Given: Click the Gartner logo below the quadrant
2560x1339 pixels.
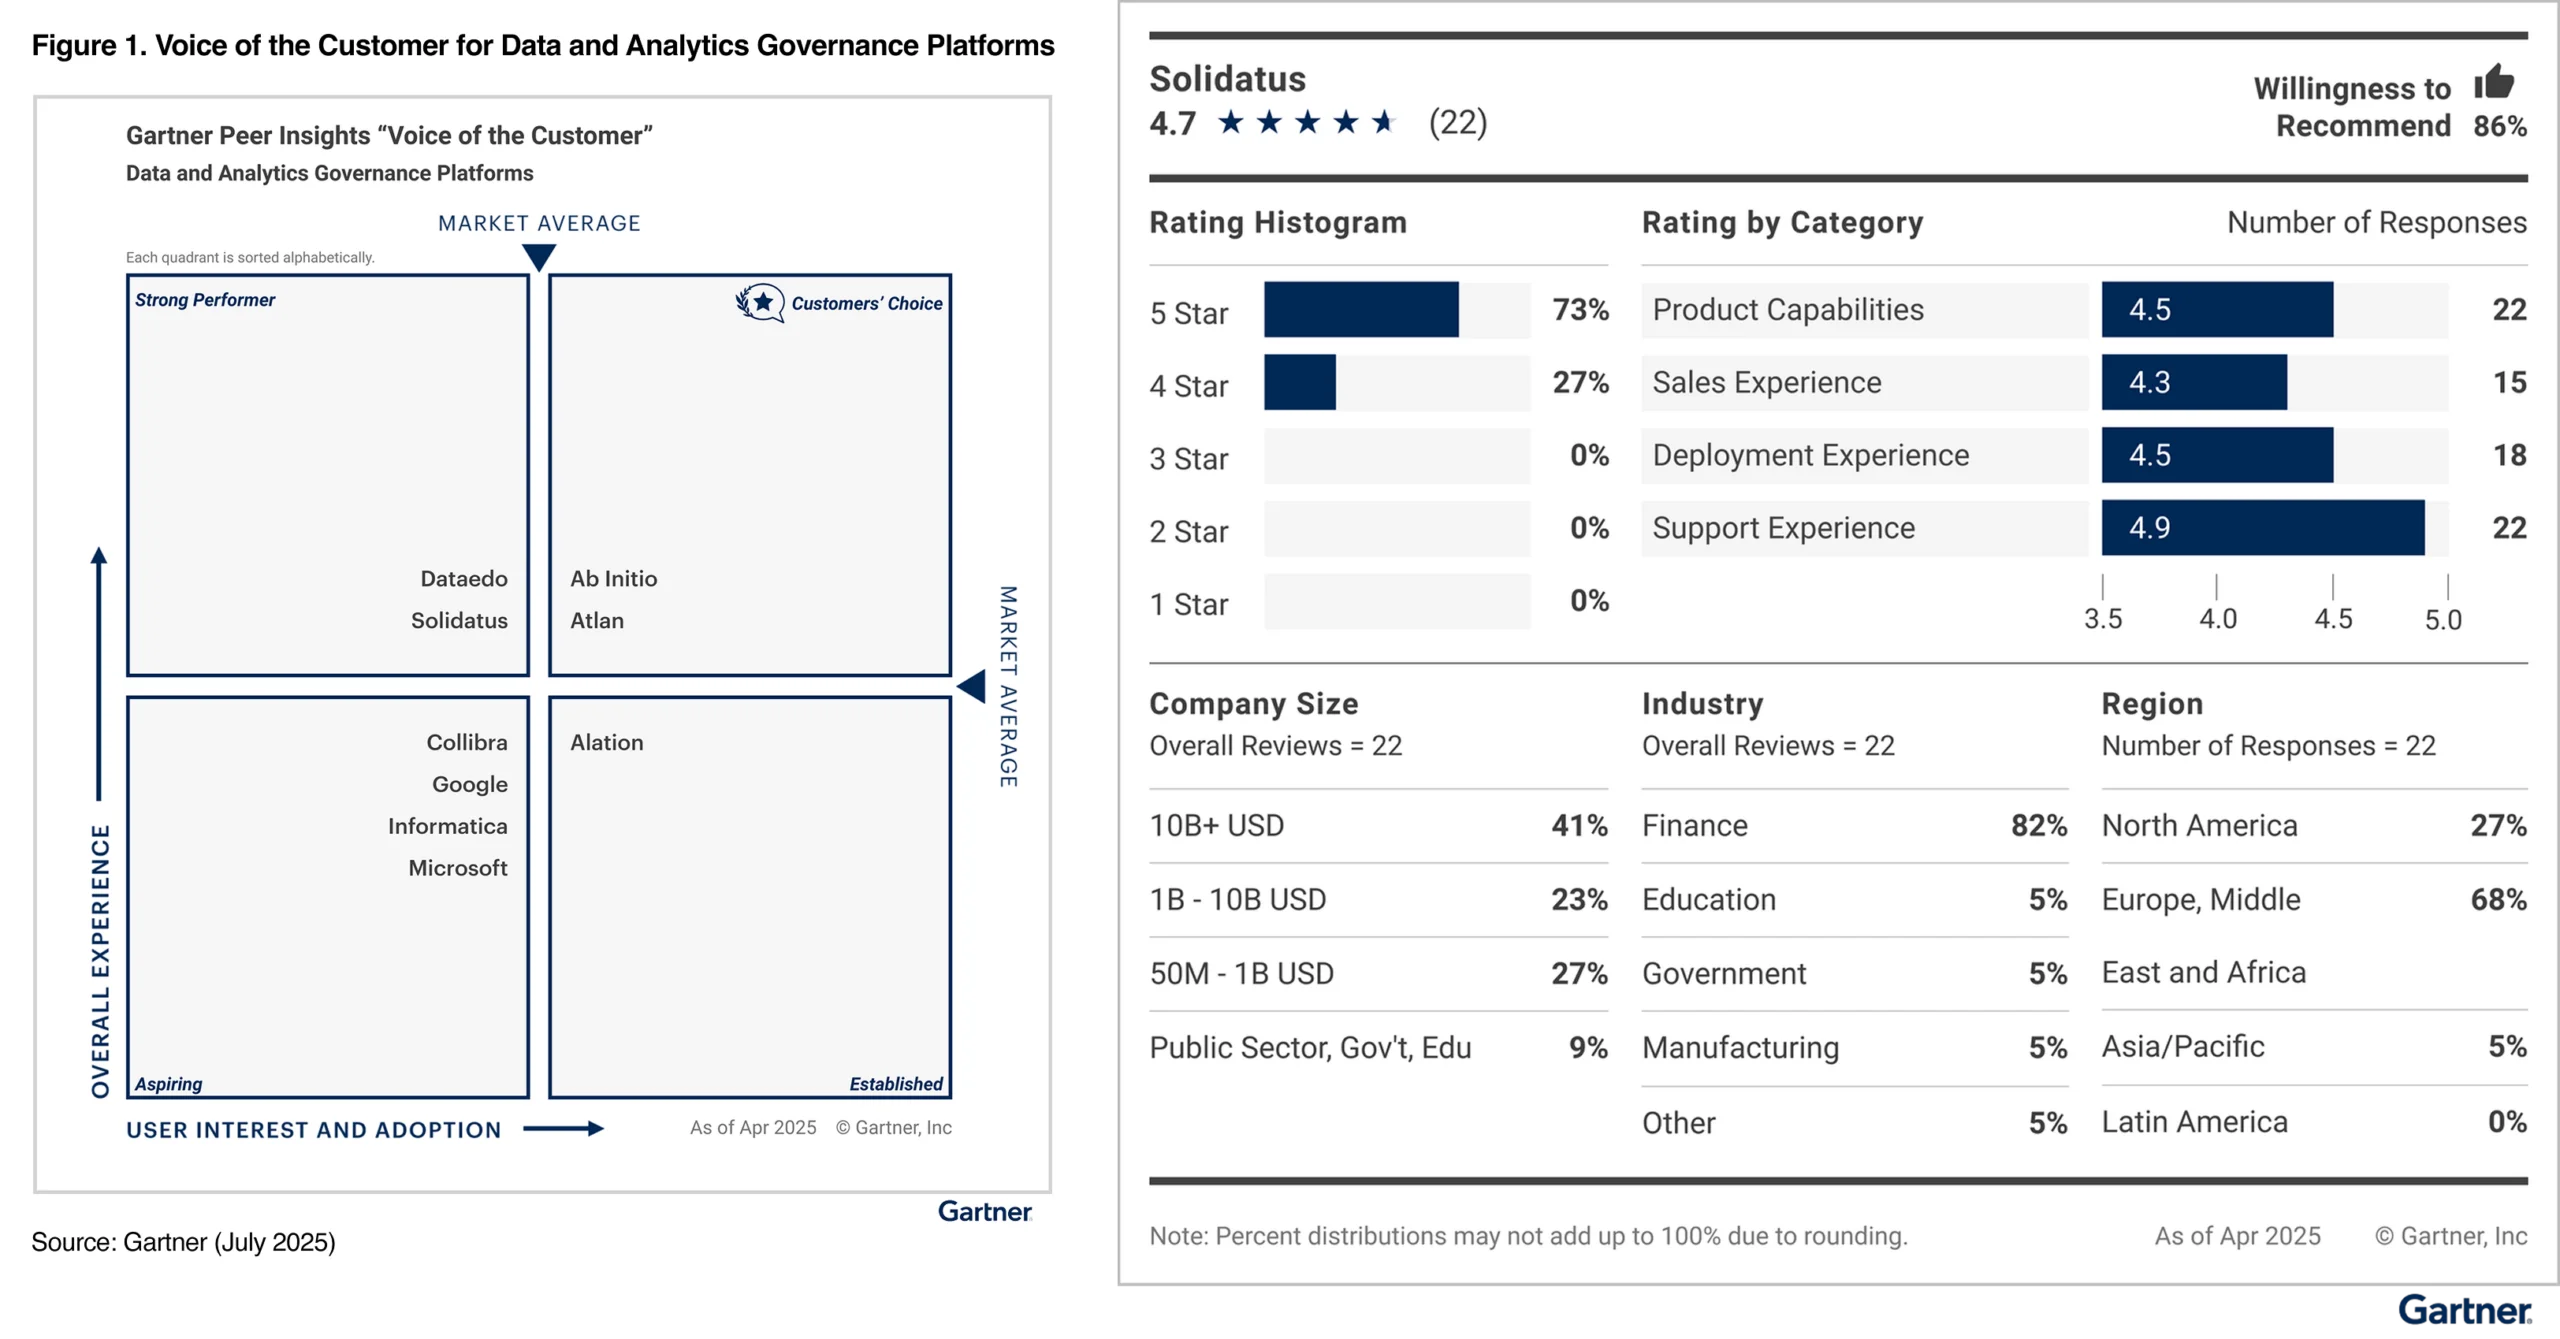Looking at the screenshot, I should coord(984,1212).
